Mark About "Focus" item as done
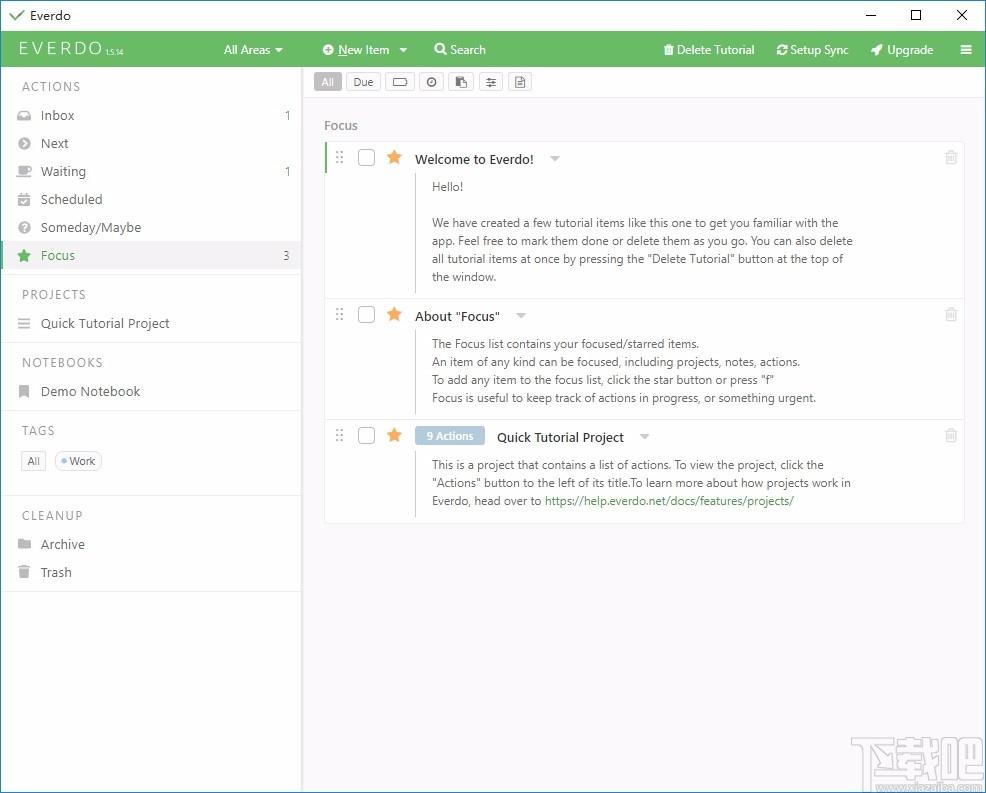This screenshot has width=986, height=793. [366, 314]
